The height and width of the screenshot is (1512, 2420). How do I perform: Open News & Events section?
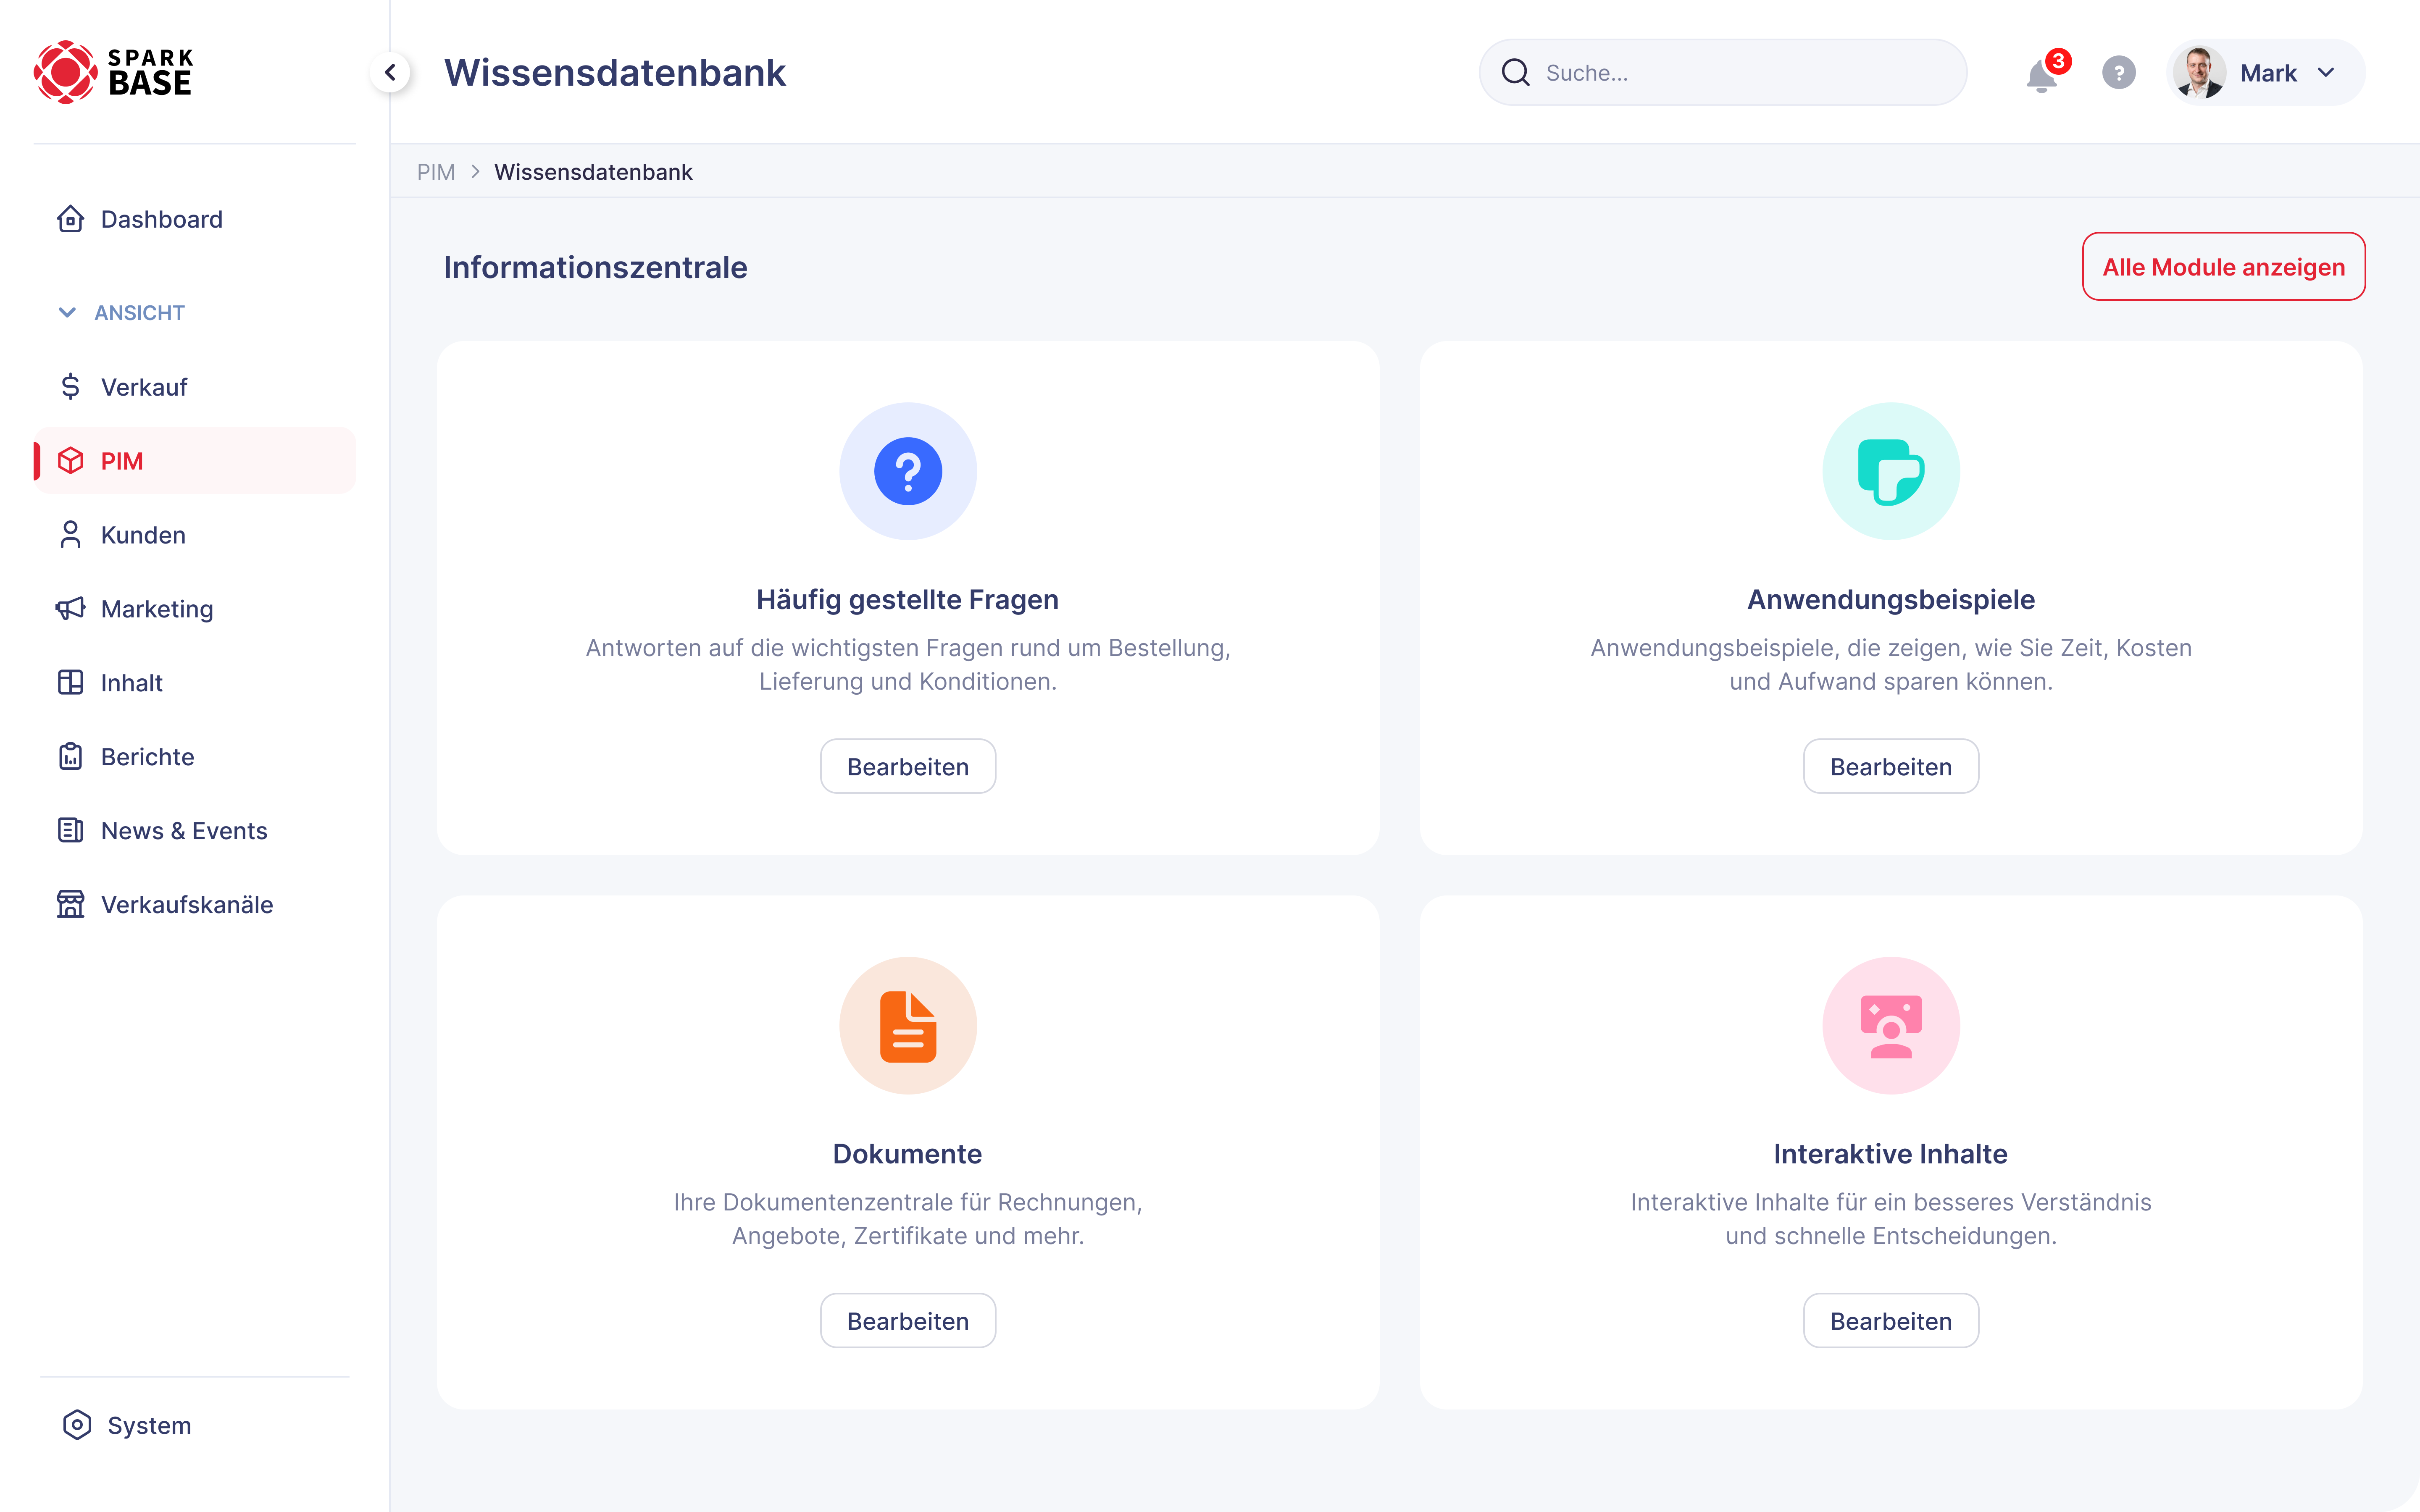coord(194,831)
